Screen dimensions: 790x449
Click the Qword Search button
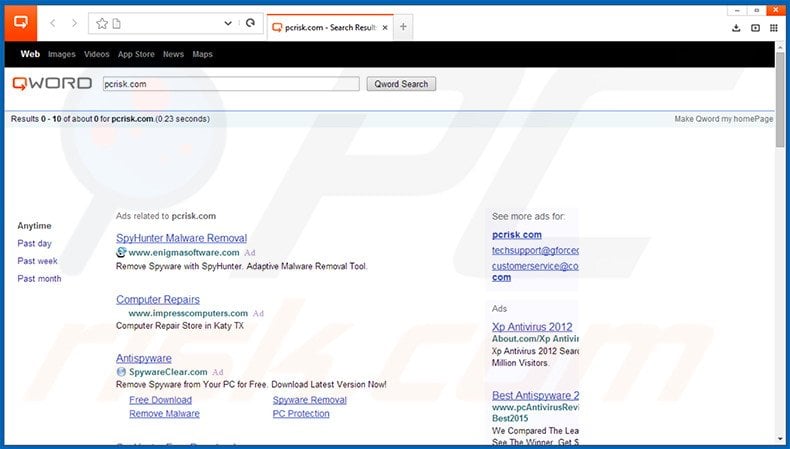(x=401, y=84)
